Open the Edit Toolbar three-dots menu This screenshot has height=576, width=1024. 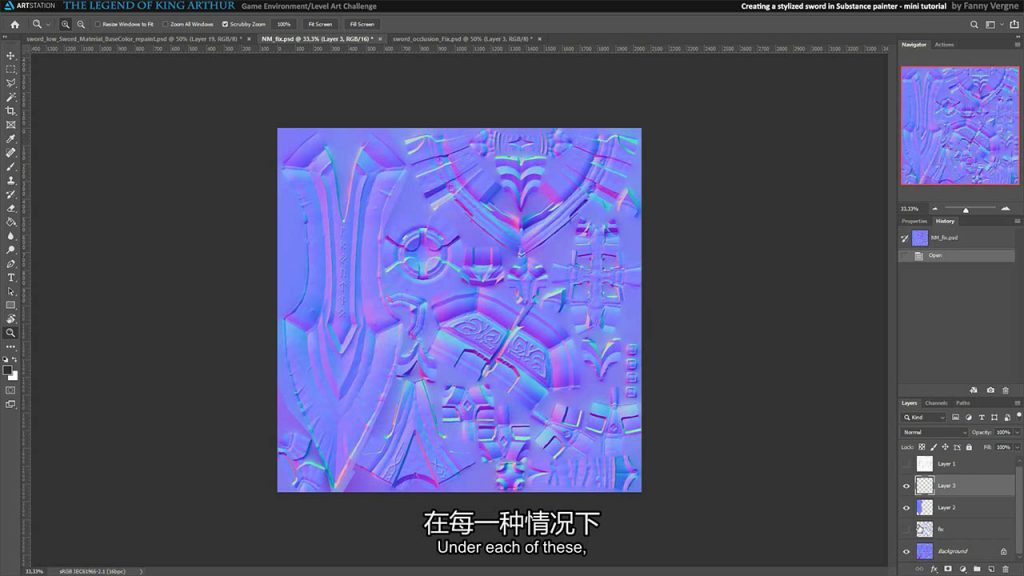pyautogui.click(x=10, y=347)
